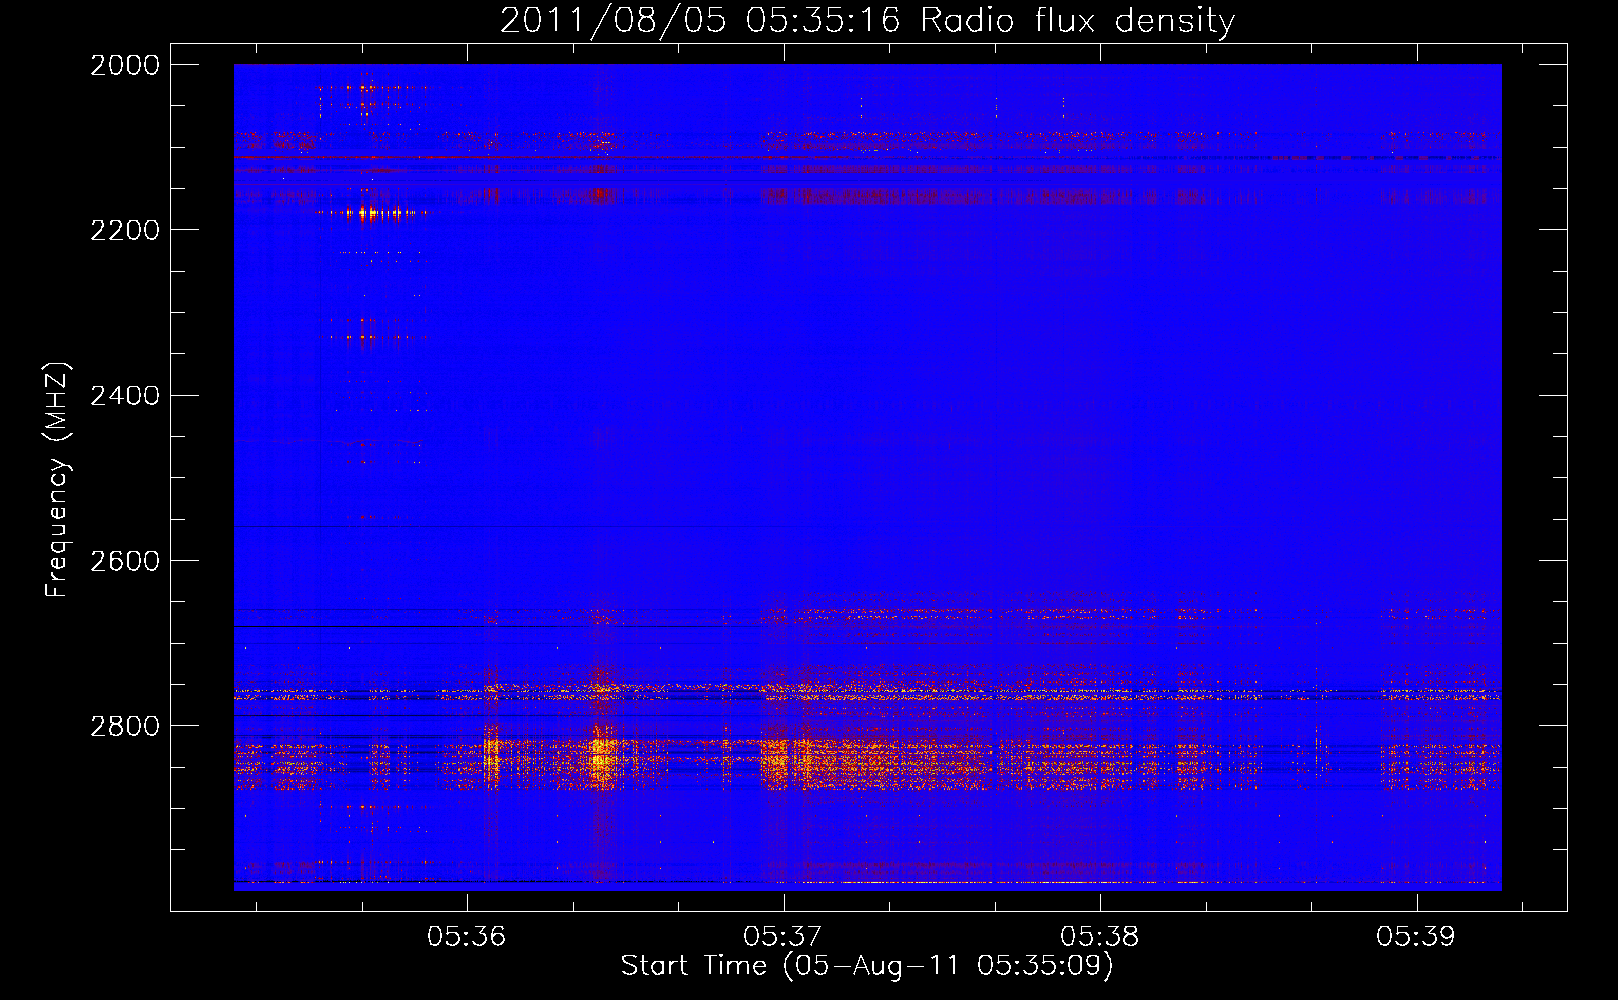Click the 'Start Time (05-Aug-11 05:35:09)' axis label
The width and height of the screenshot is (1618, 1000).
[x=867, y=966]
